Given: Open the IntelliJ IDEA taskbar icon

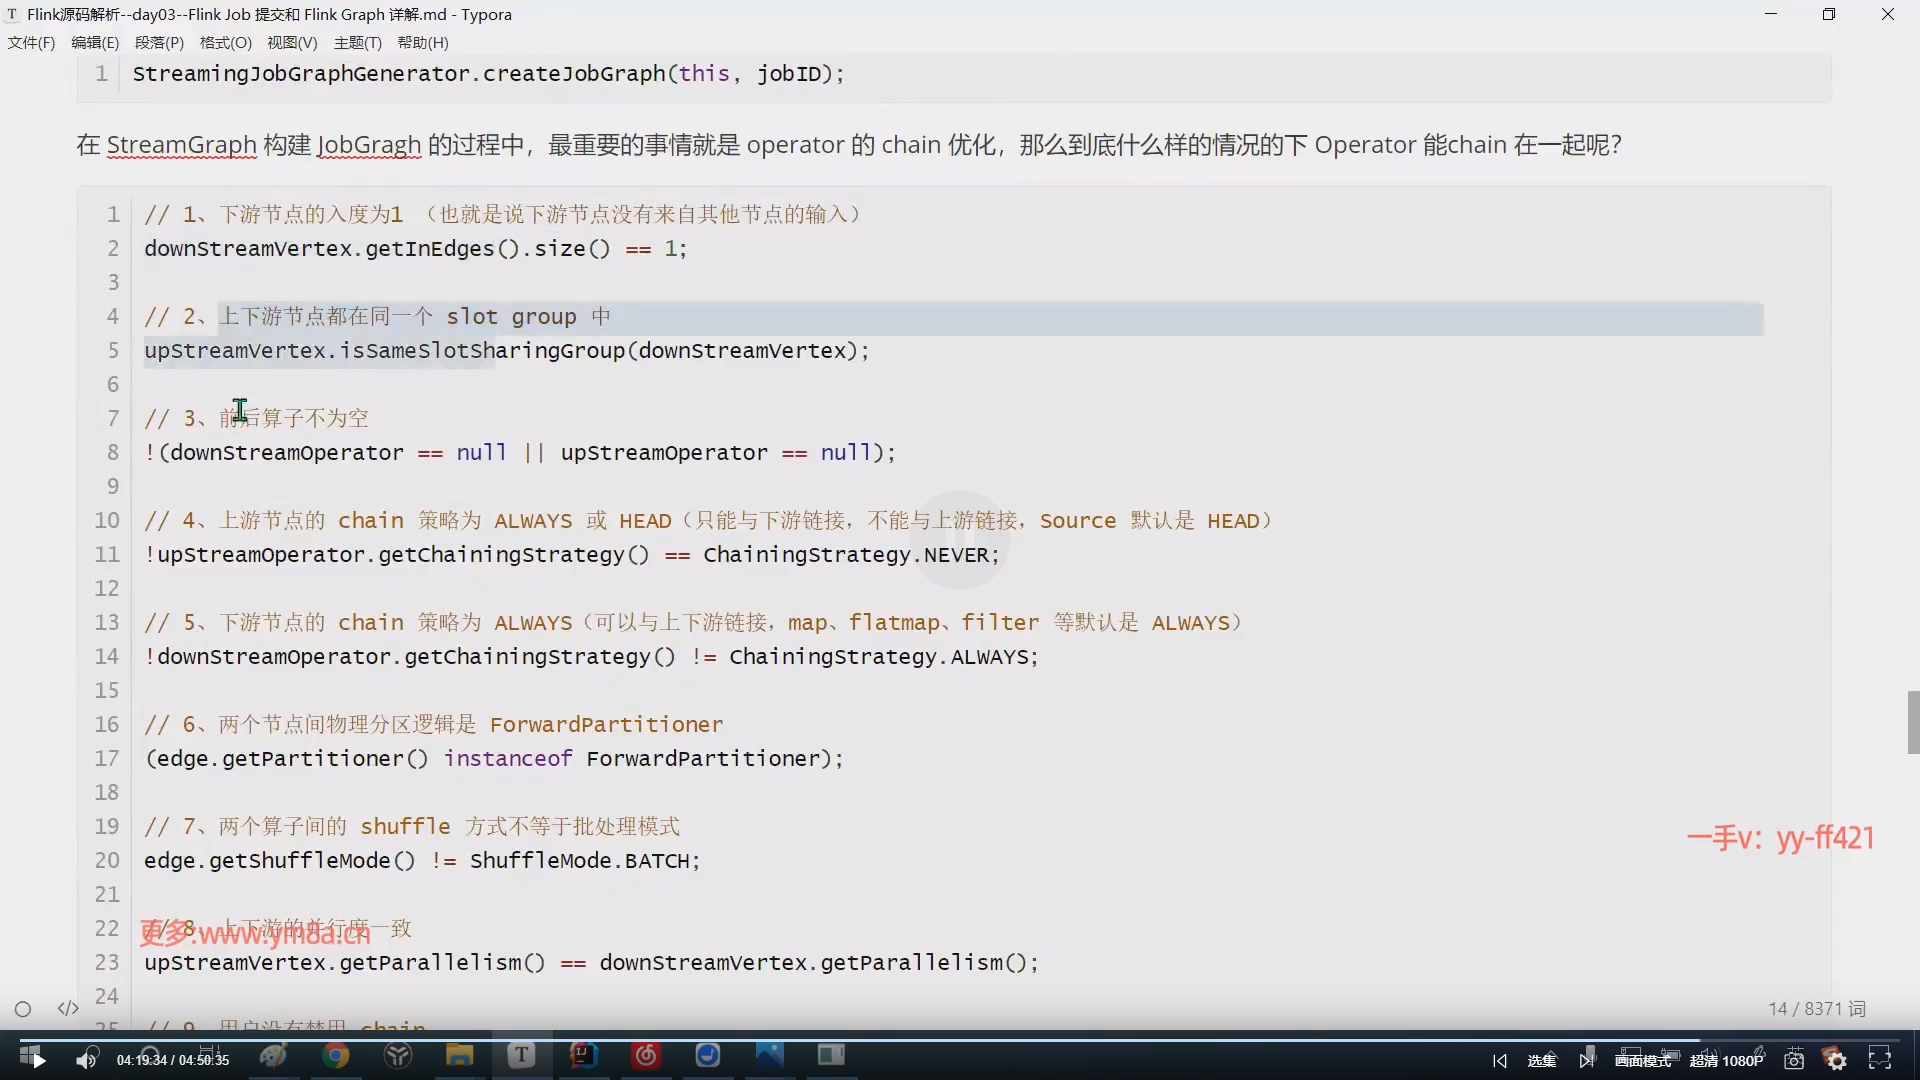Looking at the screenshot, I should (584, 1055).
